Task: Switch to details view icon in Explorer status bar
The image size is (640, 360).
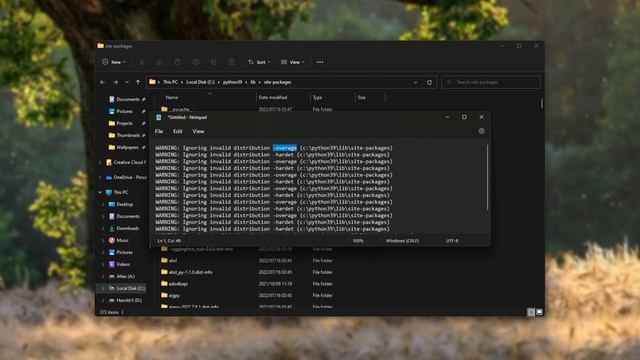Action: [x=531, y=312]
